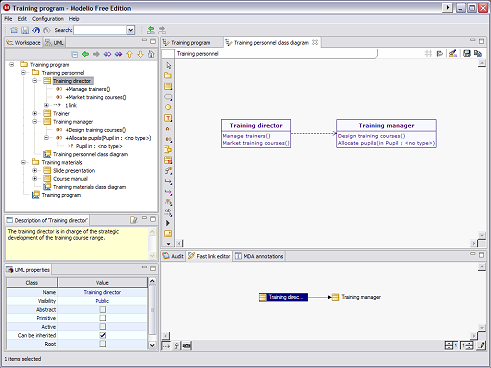Select the orange T text tool in palette
This screenshot has height=368, width=491.
(168, 118)
